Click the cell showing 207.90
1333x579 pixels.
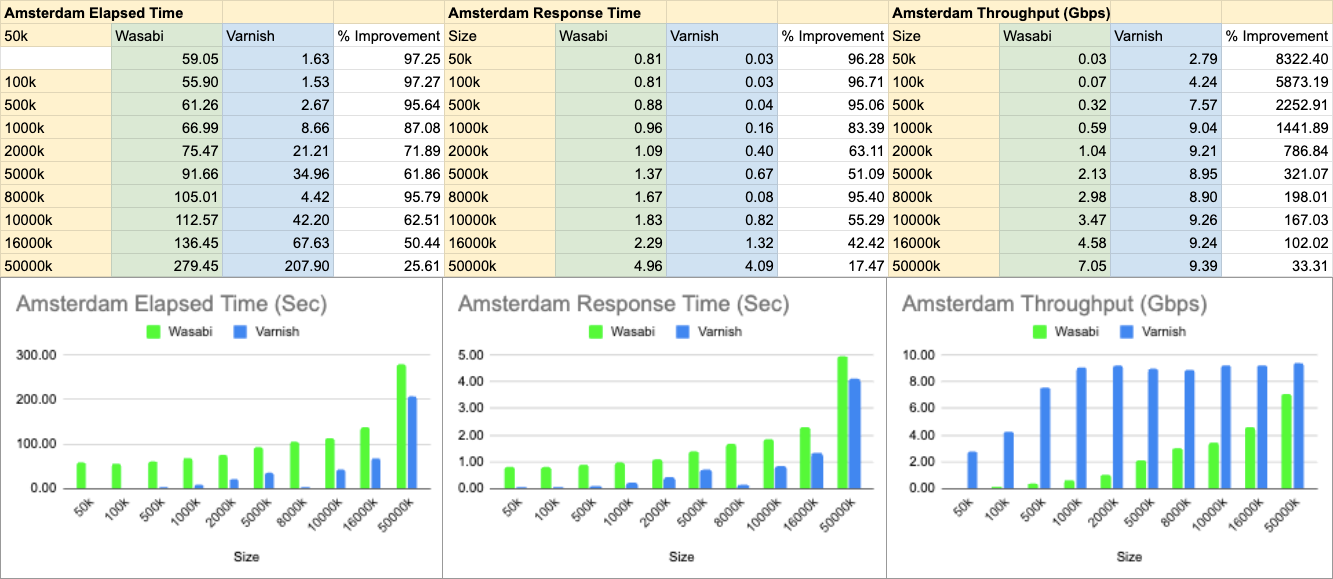278,265
